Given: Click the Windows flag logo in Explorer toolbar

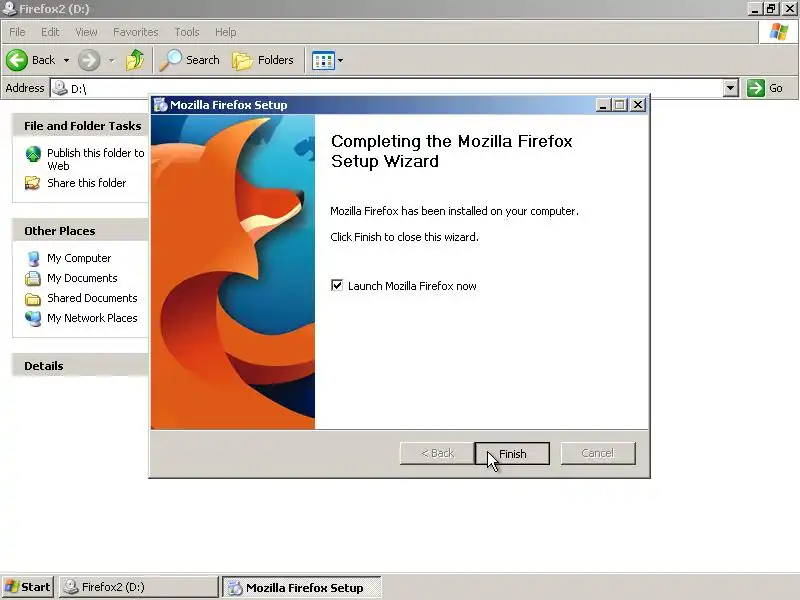Looking at the screenshot, I should coord(779,32).
